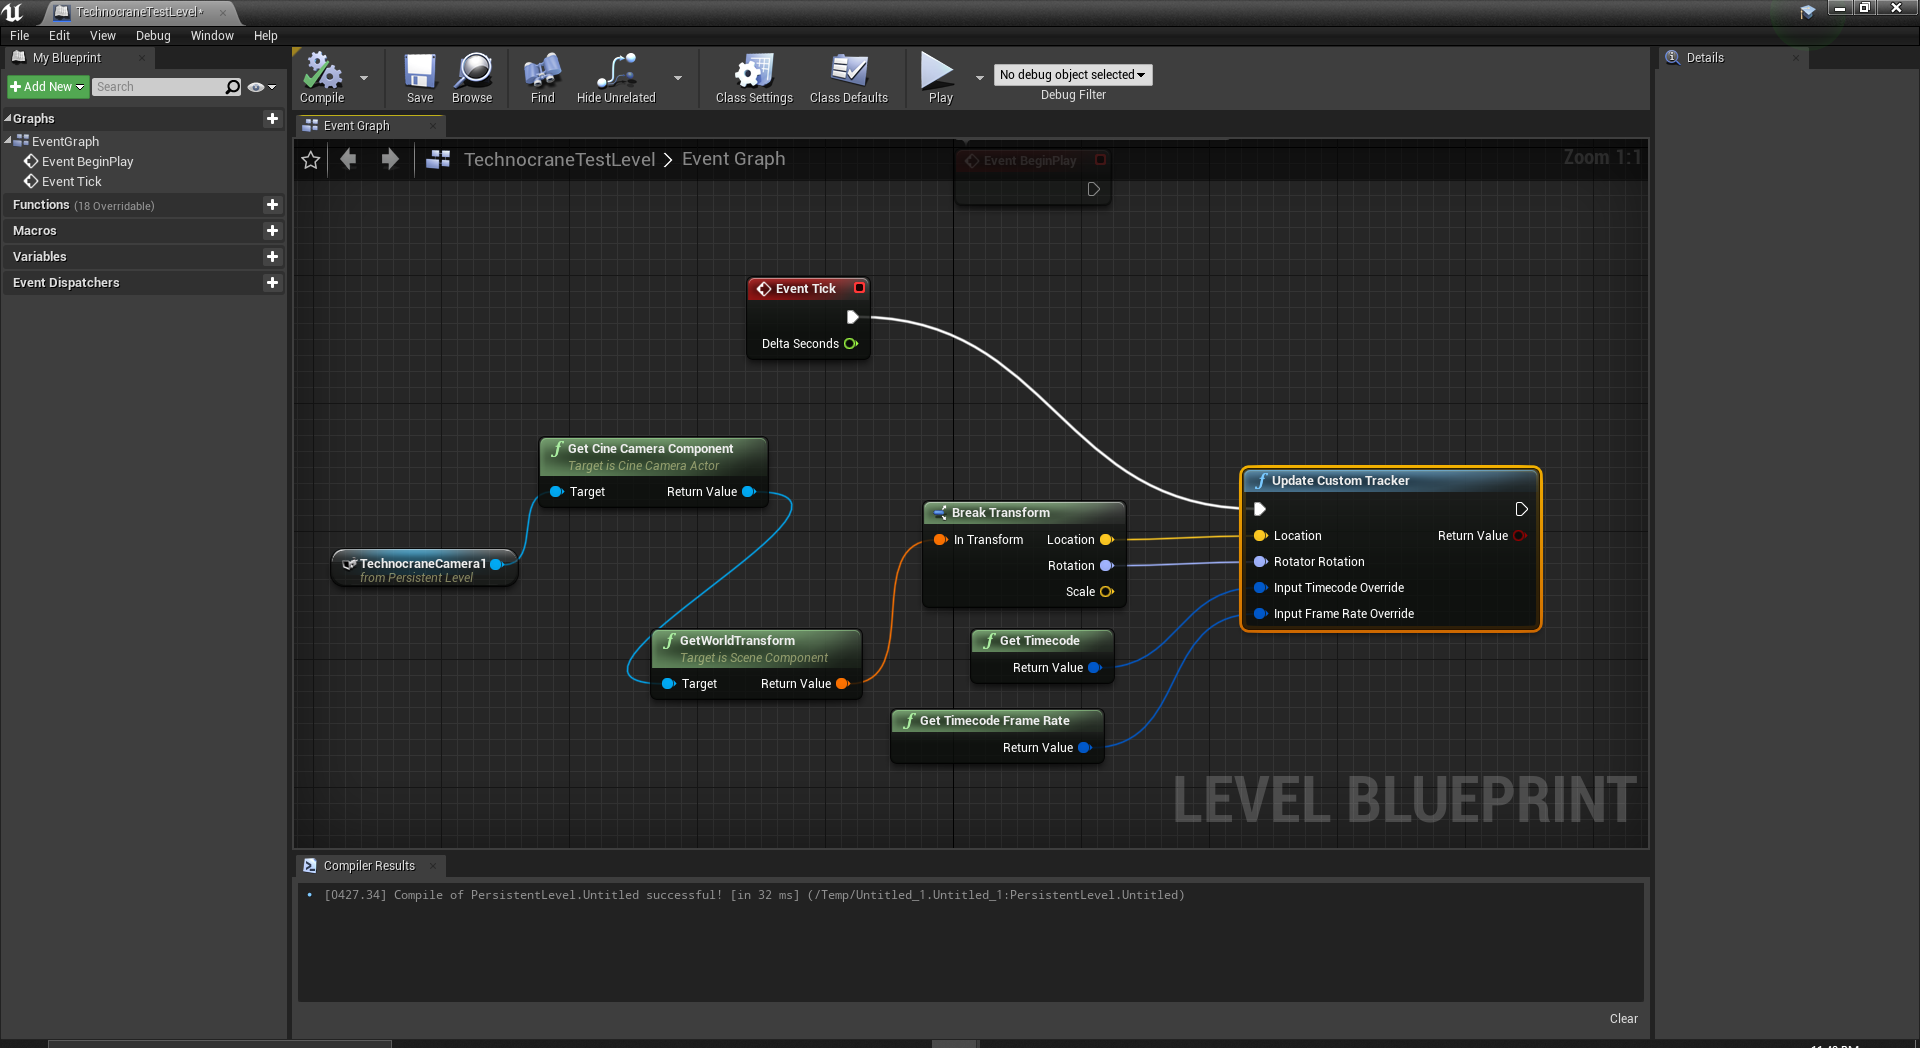
Task: Add a new graph with Graphs plus
Action: (x=272, y=118)
